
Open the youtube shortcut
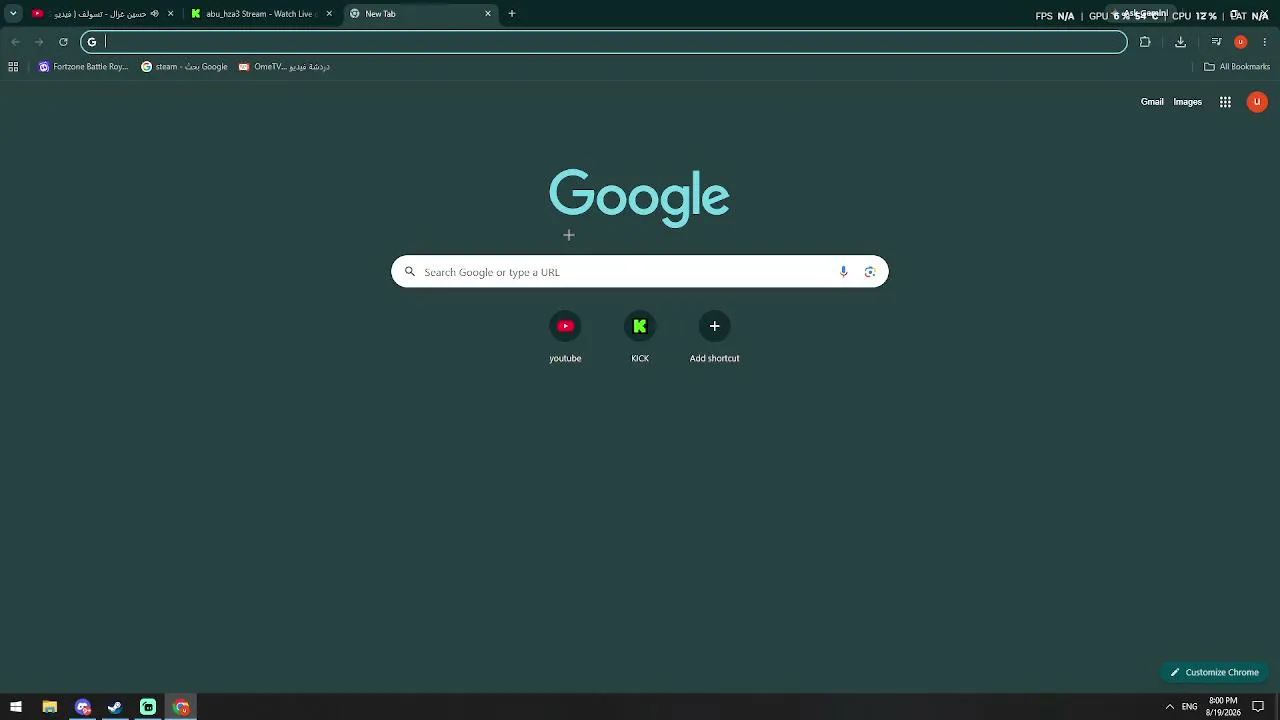565,337
